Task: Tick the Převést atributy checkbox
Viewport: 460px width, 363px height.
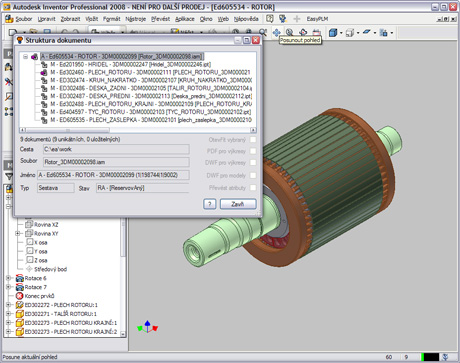Action: 253,188
